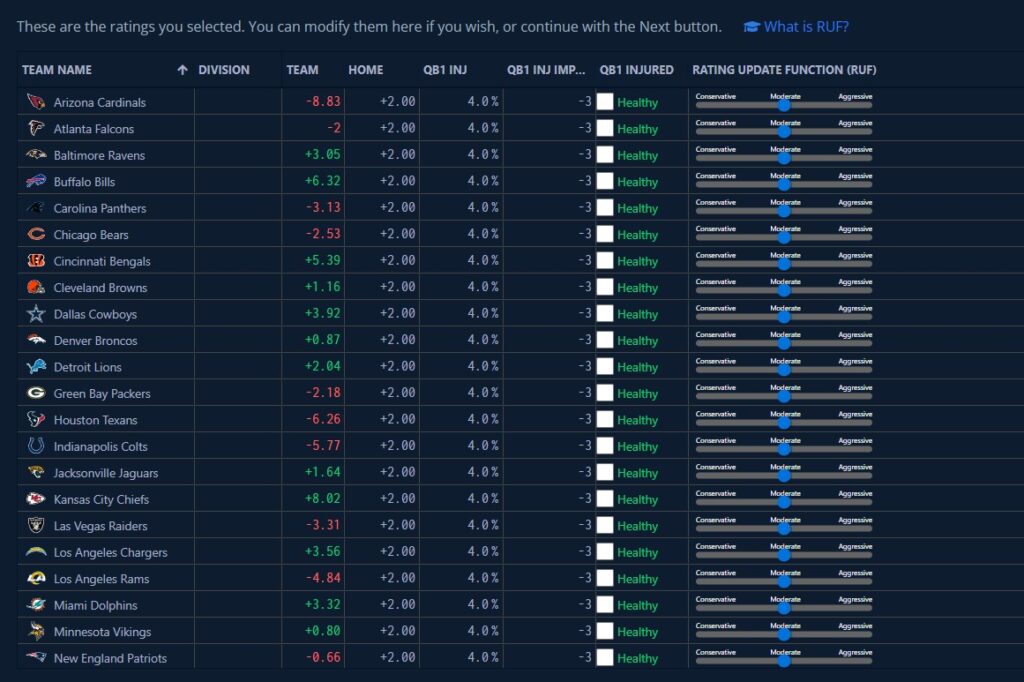Click the Rating Update Function (RUF) header
This screenshot has height=682, width=1024.
tap(784, 70)
